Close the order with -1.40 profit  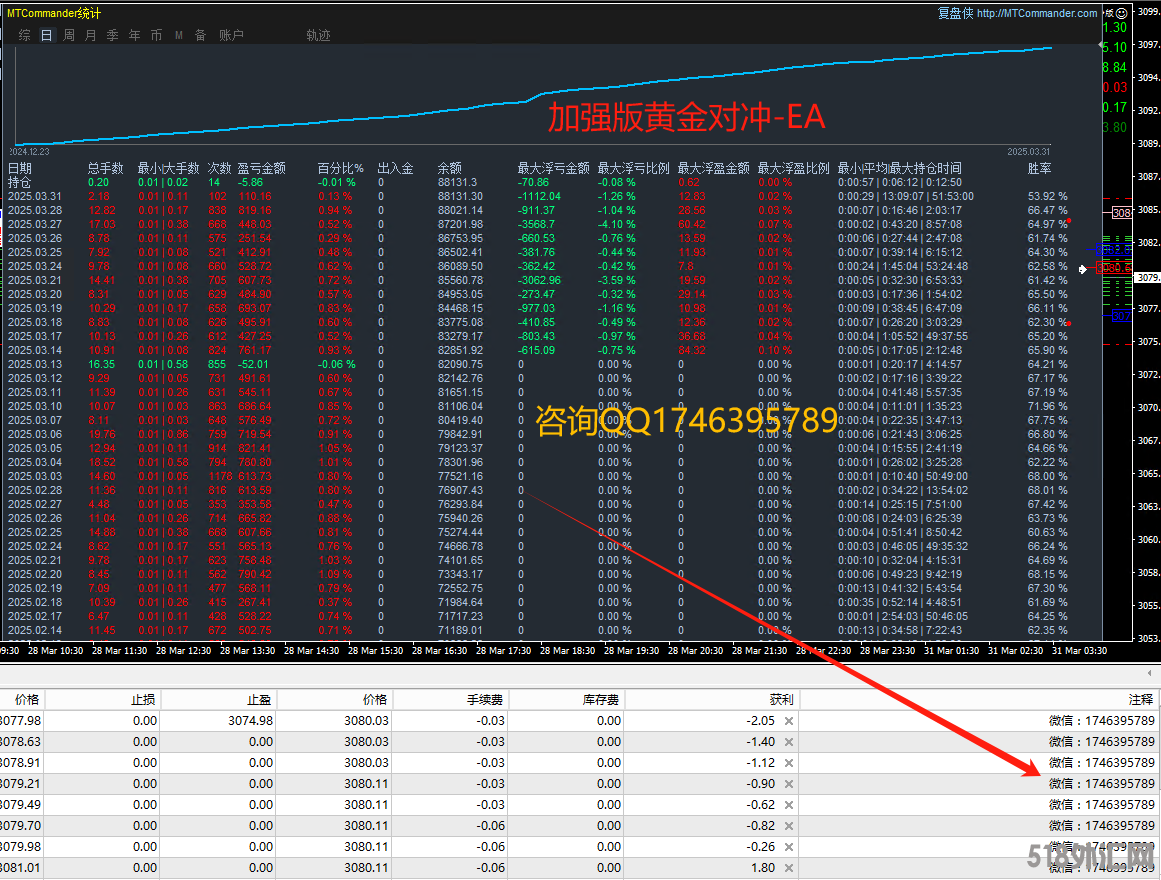[789, 742]
